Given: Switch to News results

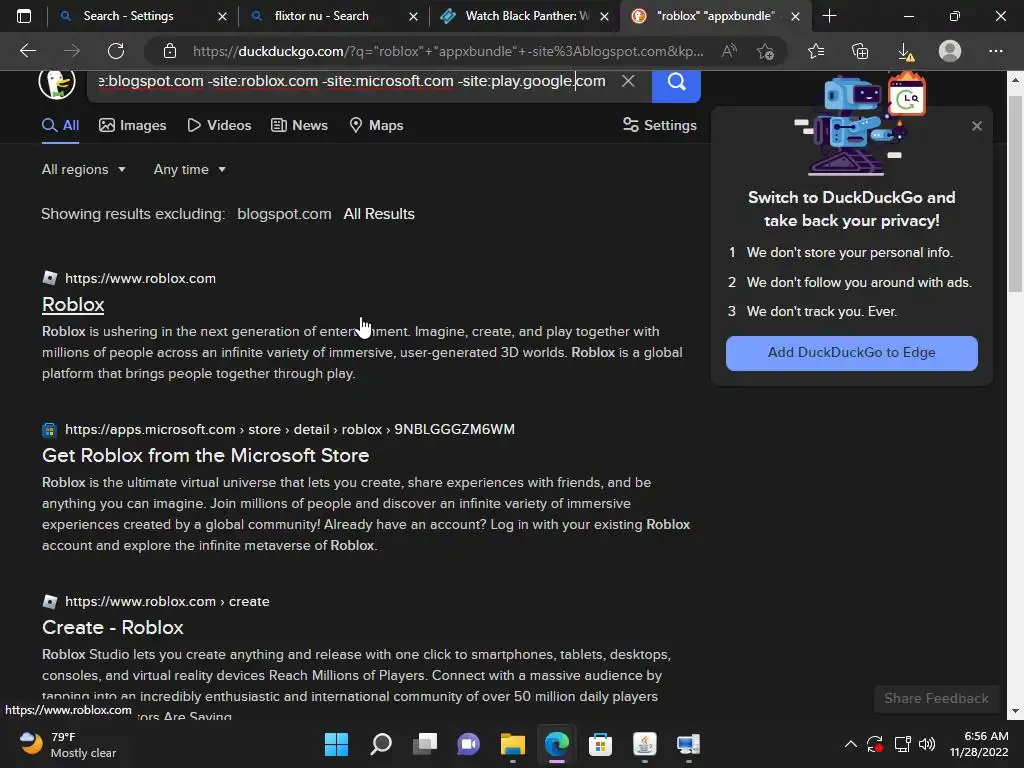Looking at the screenshot, I should 299,125.
